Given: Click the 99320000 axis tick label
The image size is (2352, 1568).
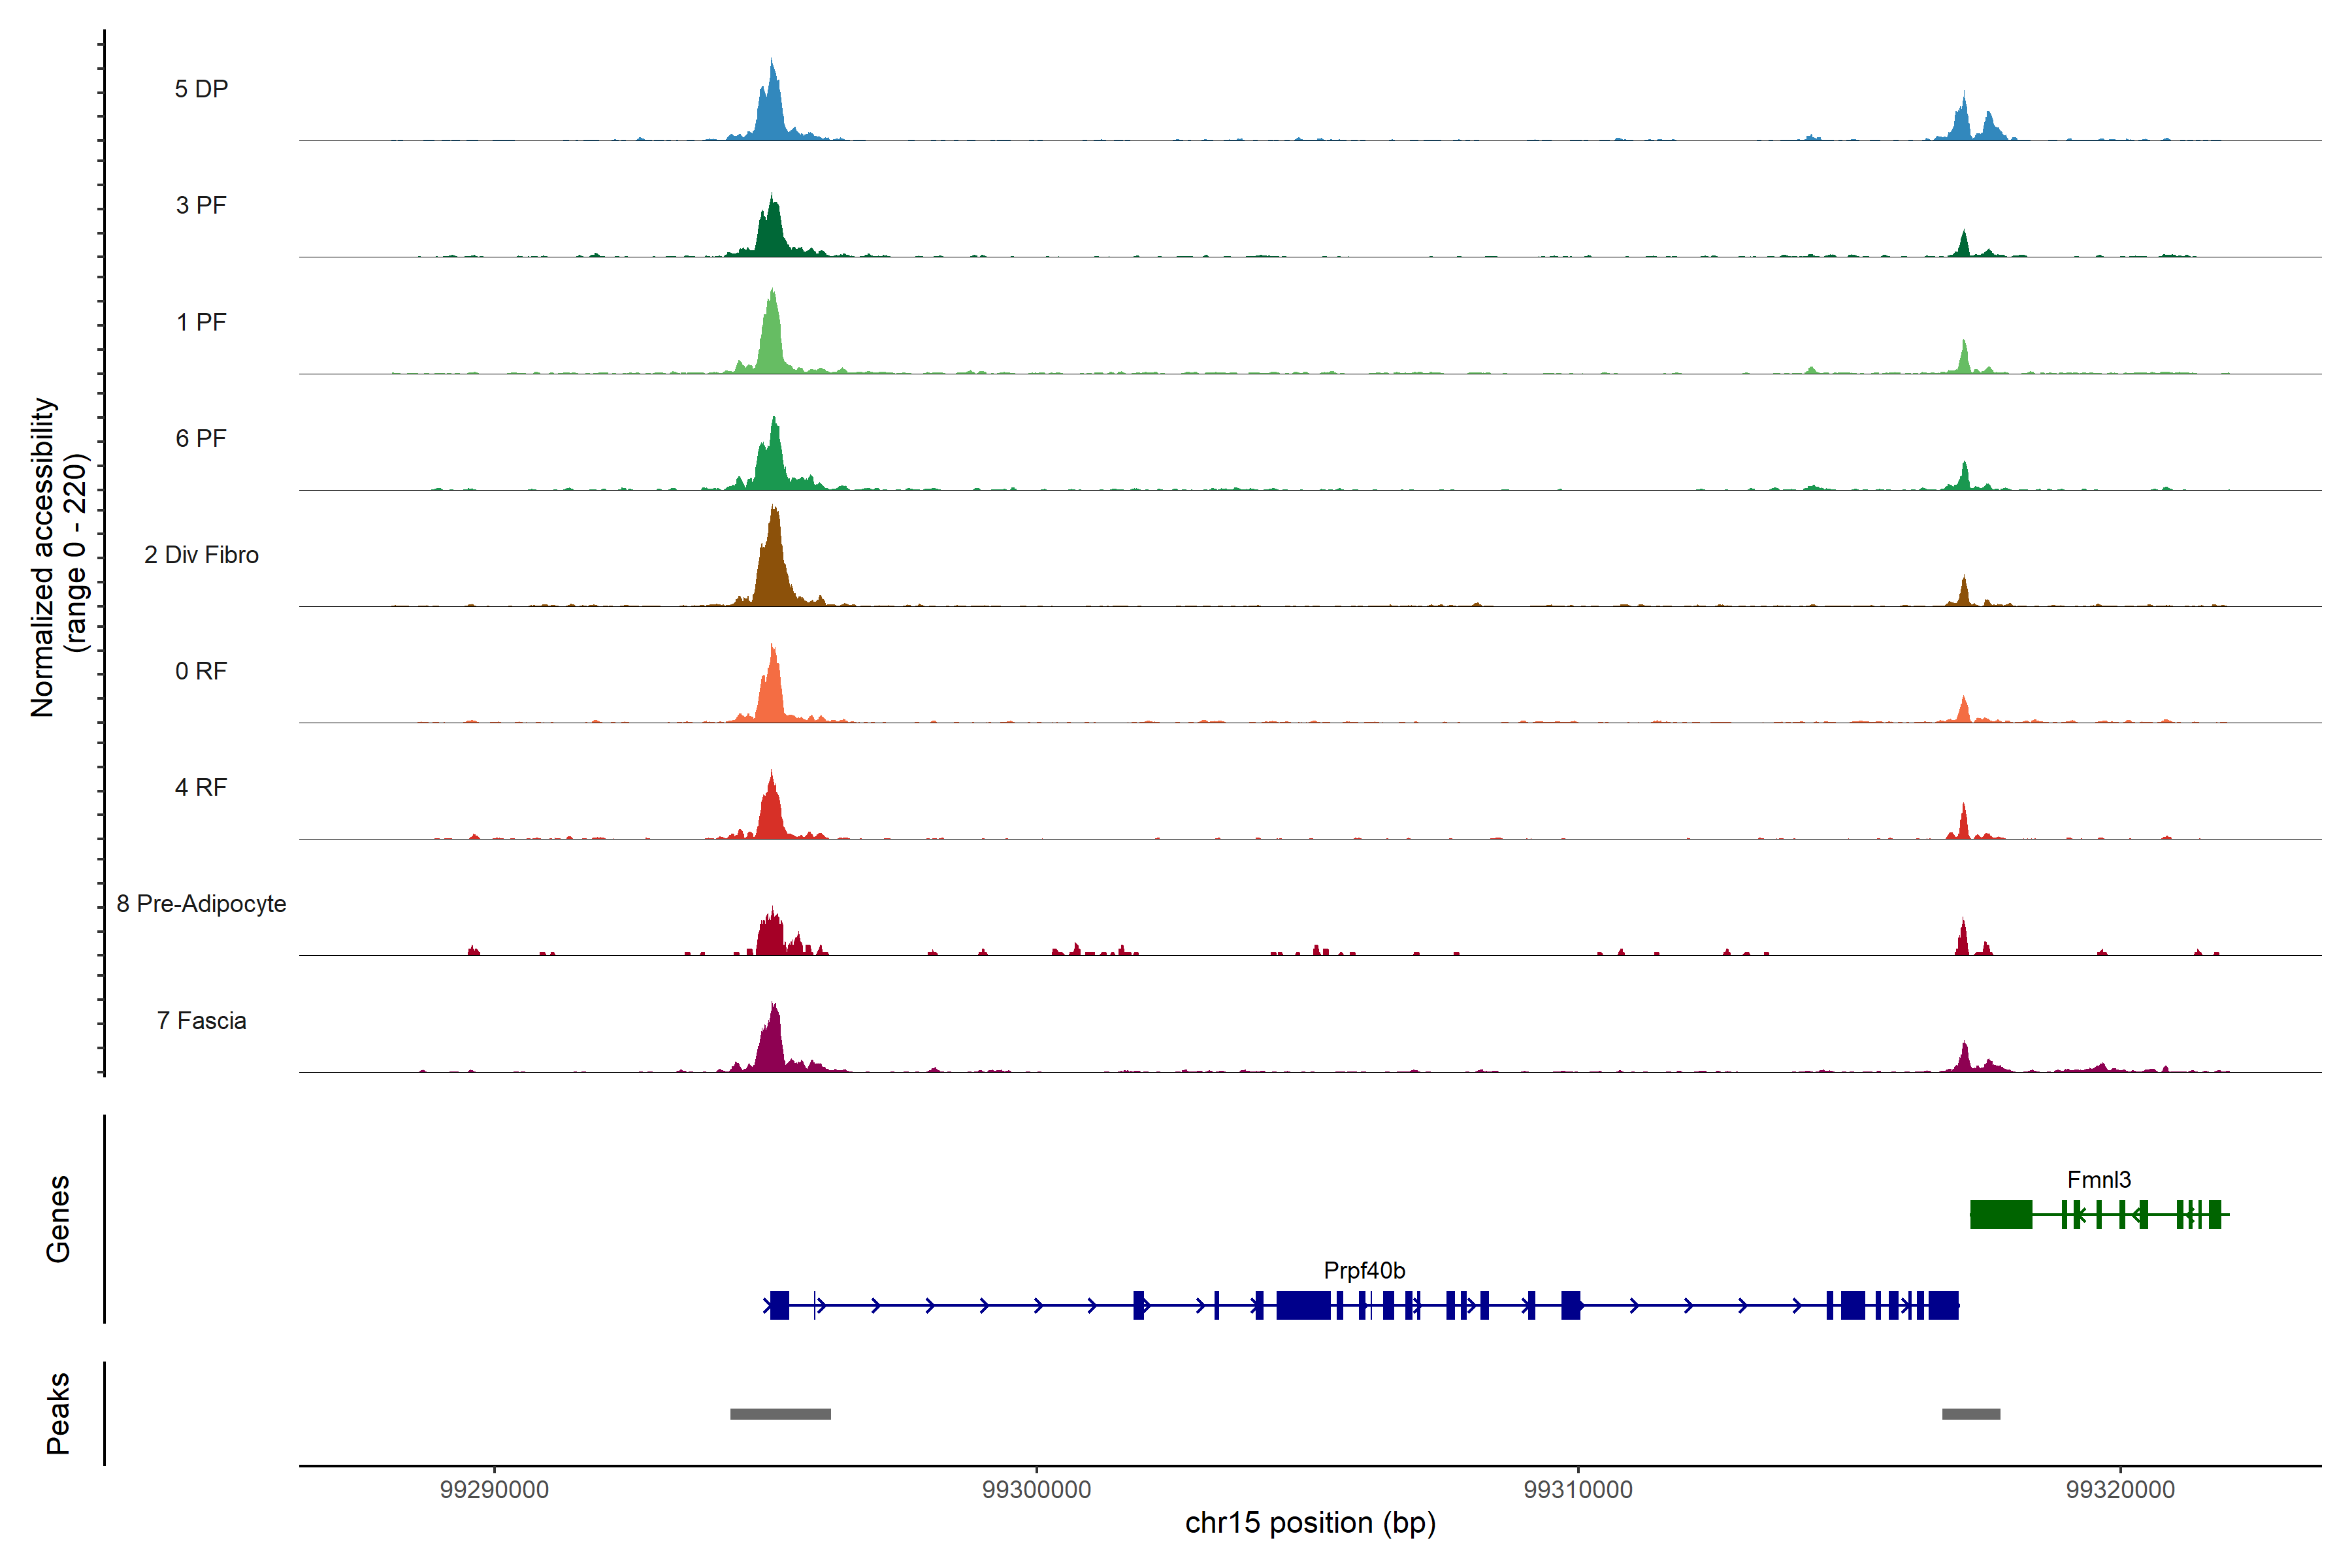Looking at the screenshot, I should 2120,1489.
